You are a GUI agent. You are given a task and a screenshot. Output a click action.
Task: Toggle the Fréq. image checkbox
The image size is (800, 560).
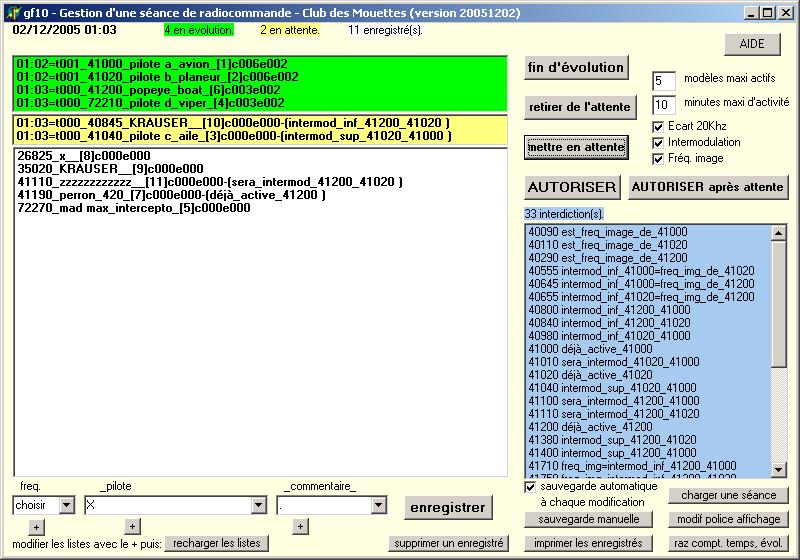(658, 159)
